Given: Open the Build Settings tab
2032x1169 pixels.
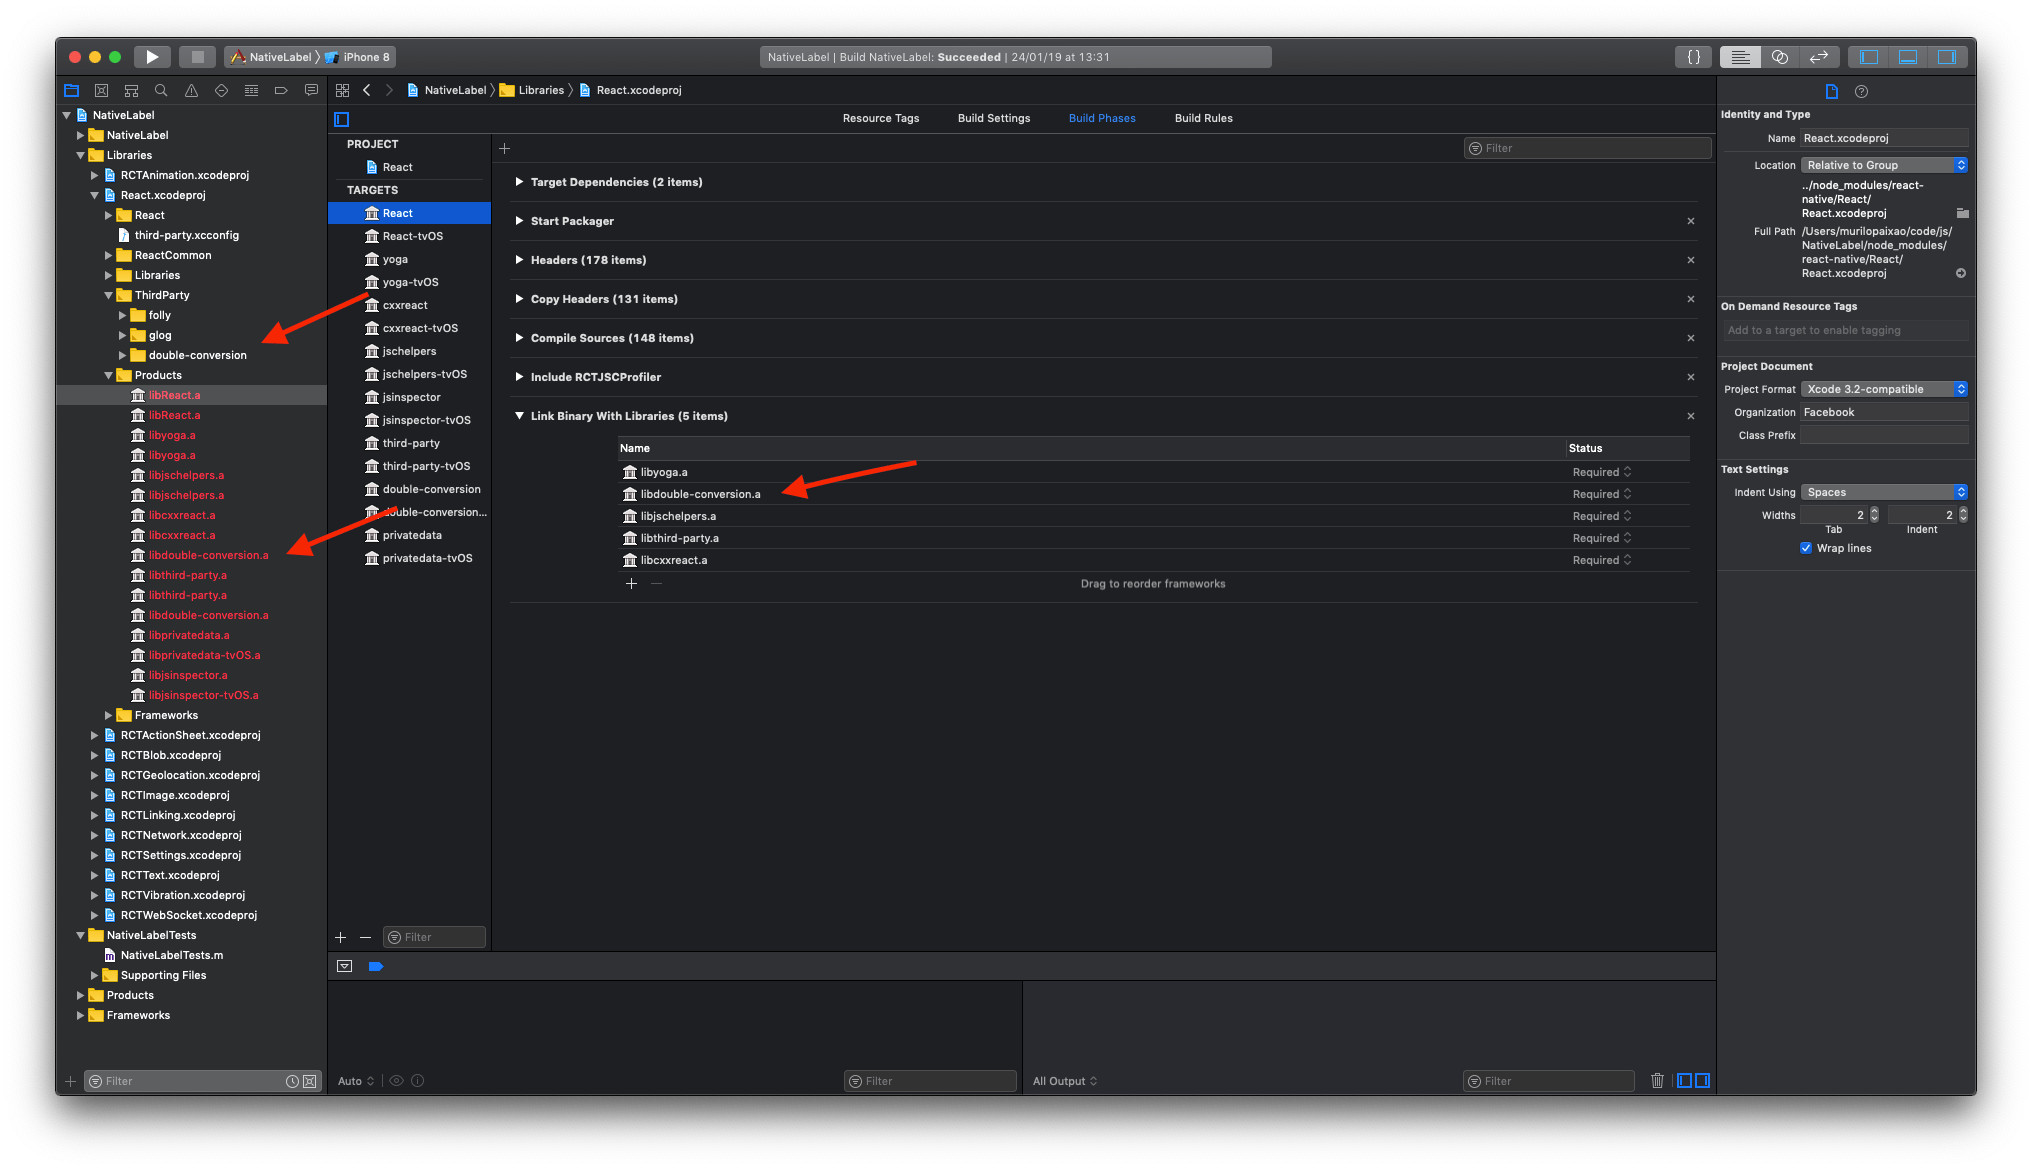Looking at the screenshot, I should 994,118.
